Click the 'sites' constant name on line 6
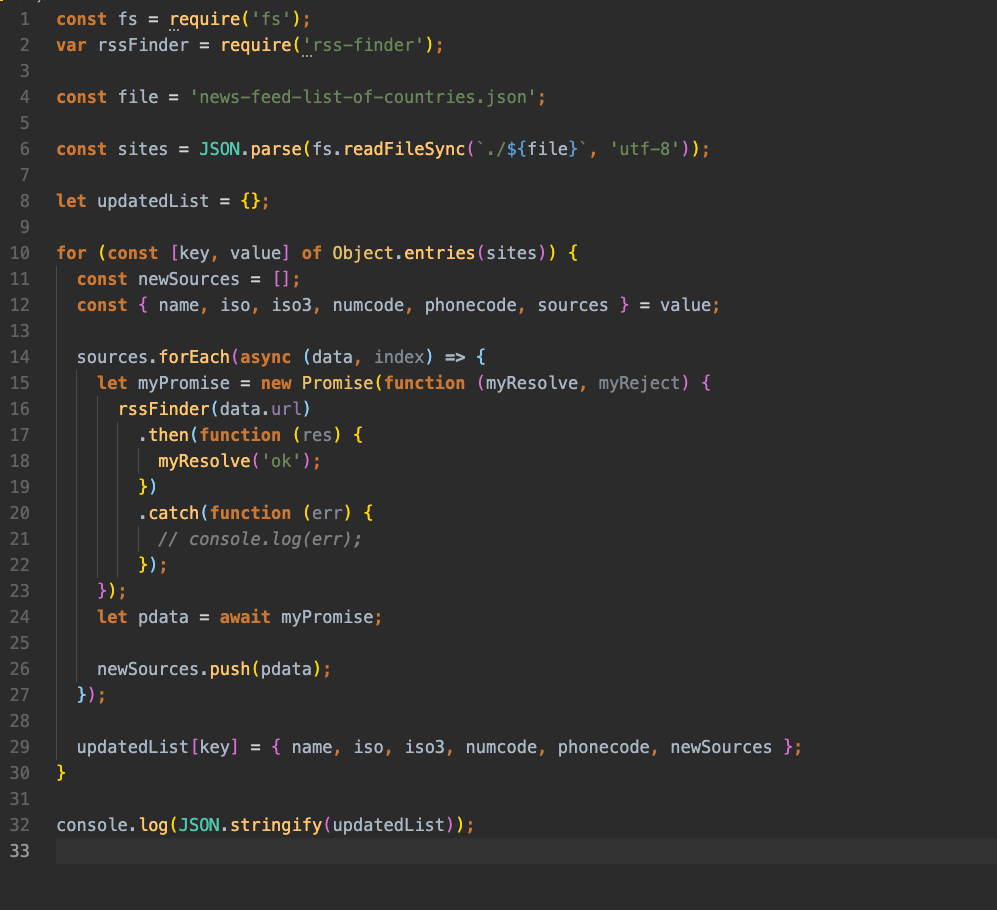The image size is (997, 910). tap(143, 149)
